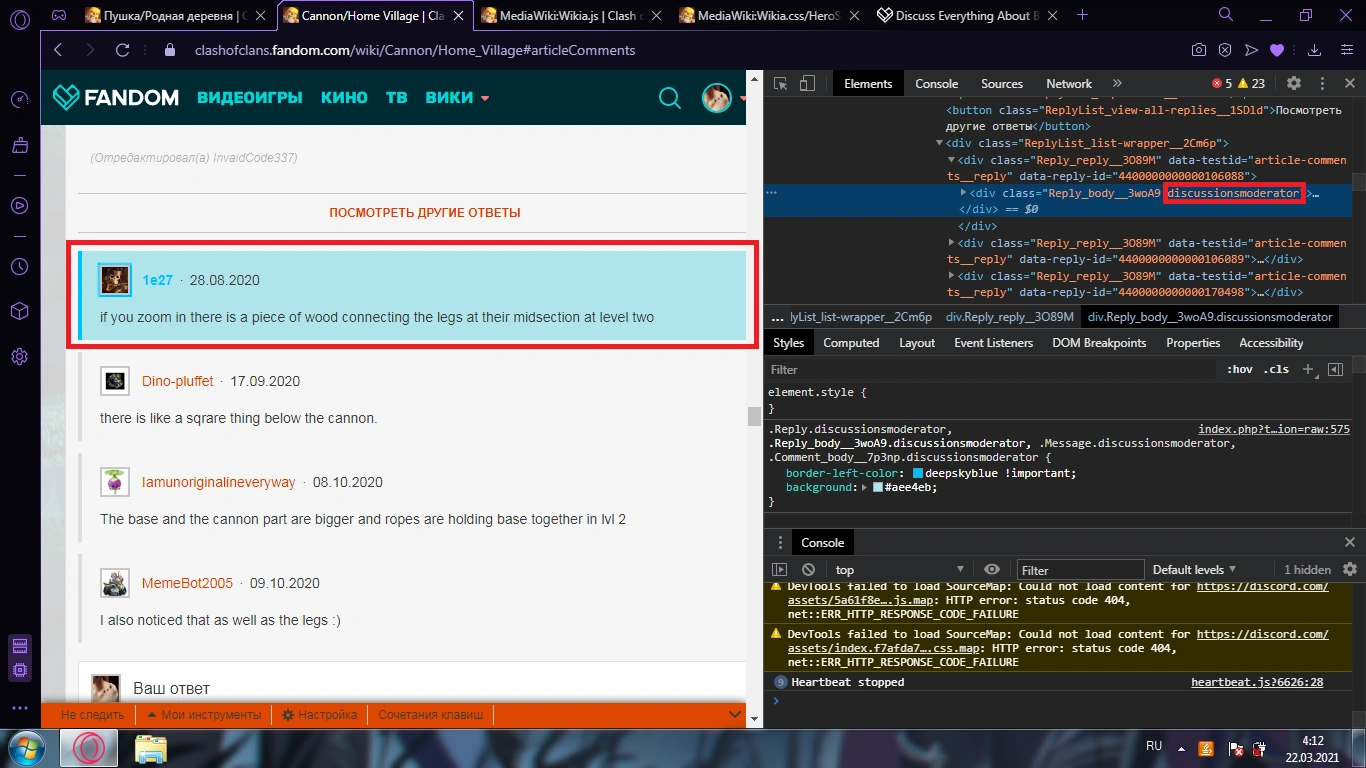Open DevTools customize three-dots menu

pyautogui.click(x=1322, y=84)
